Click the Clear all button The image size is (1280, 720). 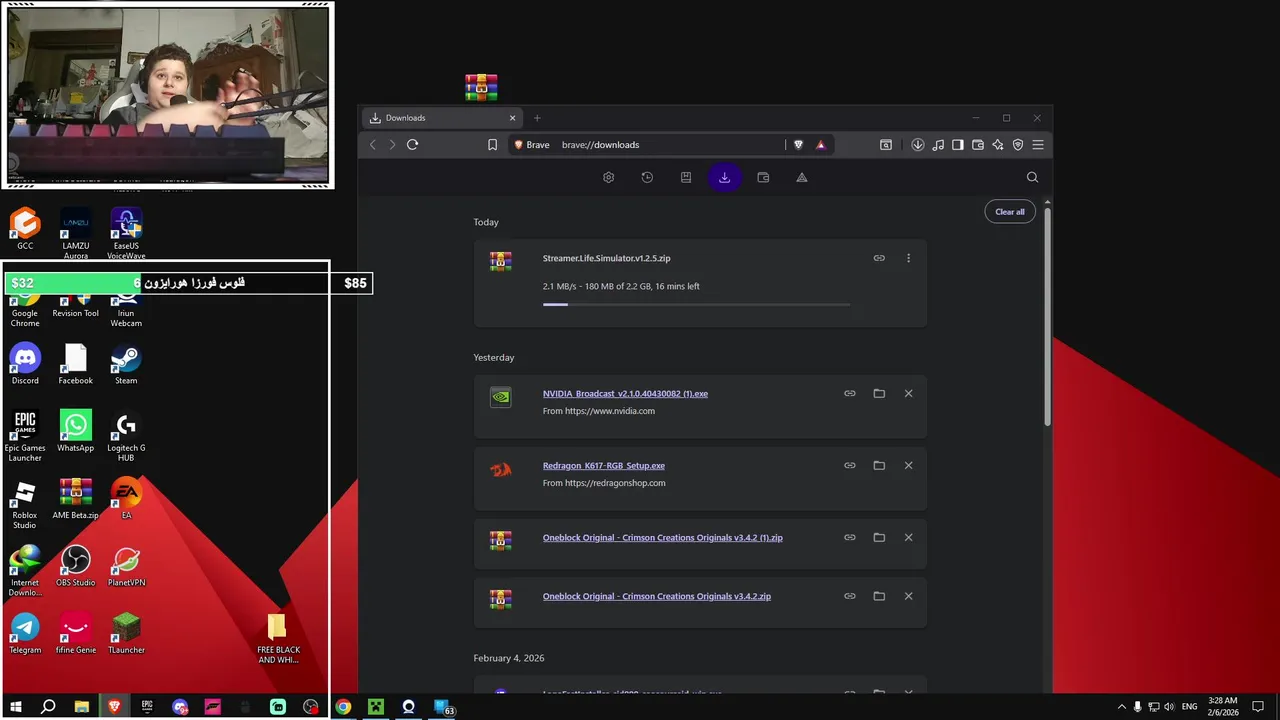pos(1010,212)
